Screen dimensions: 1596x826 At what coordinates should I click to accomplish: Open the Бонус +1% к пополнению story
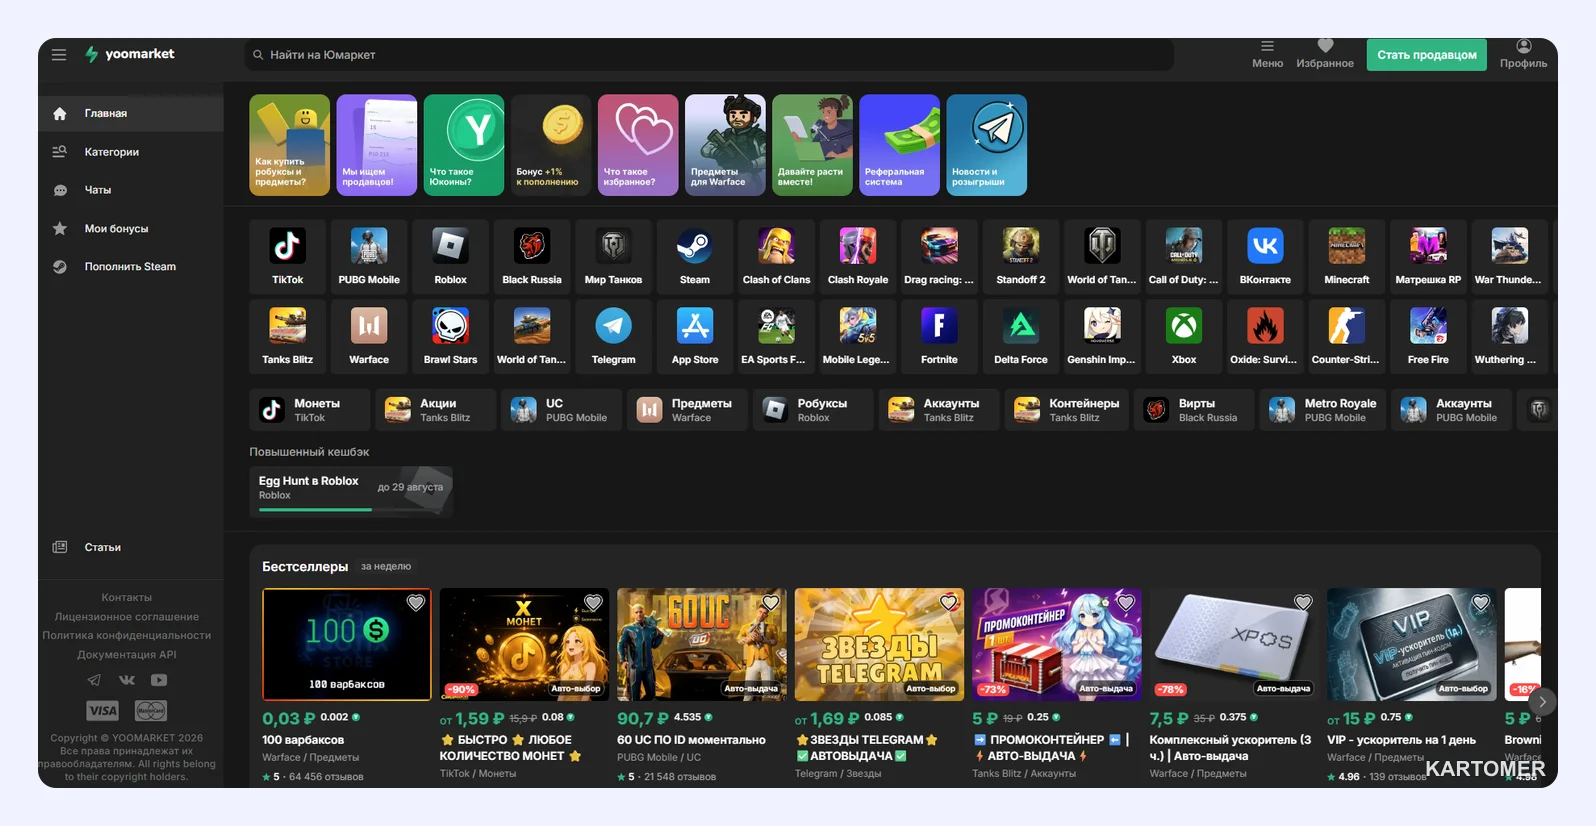pos(551,145)
